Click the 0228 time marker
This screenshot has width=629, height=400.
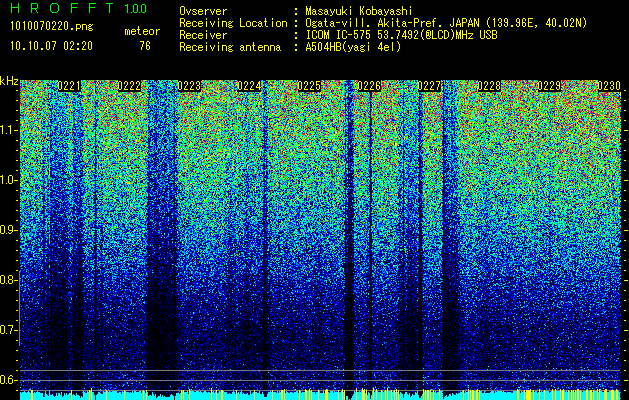(489, 86)
